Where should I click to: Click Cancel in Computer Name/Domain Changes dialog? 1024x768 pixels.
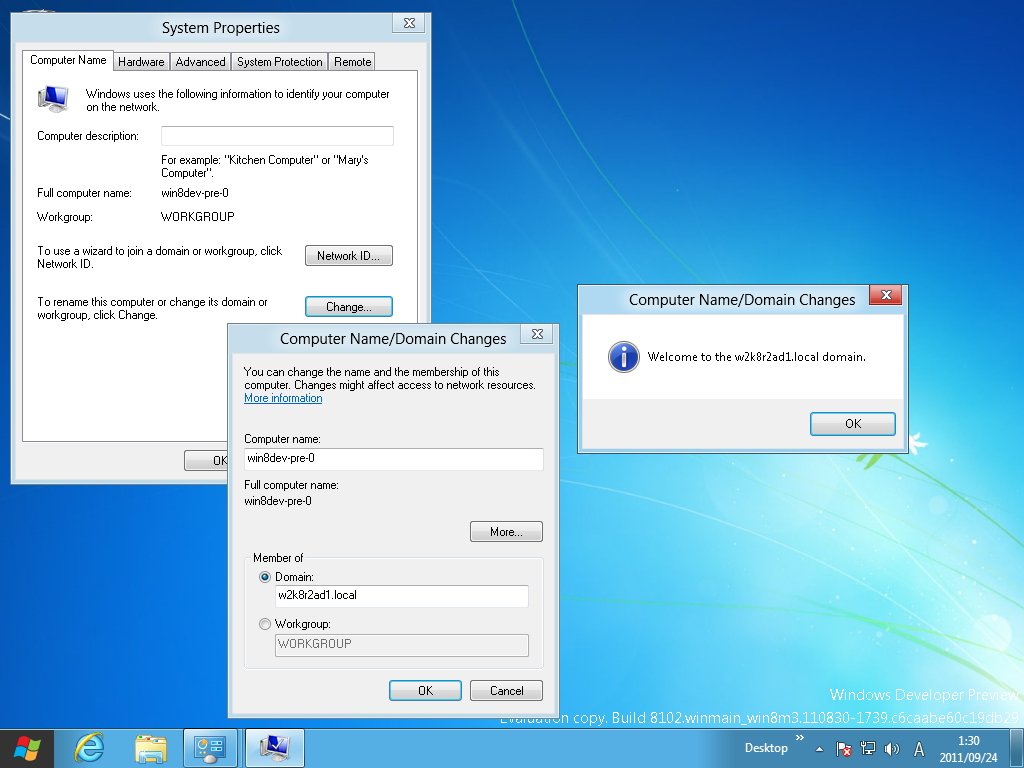[506, 691]
